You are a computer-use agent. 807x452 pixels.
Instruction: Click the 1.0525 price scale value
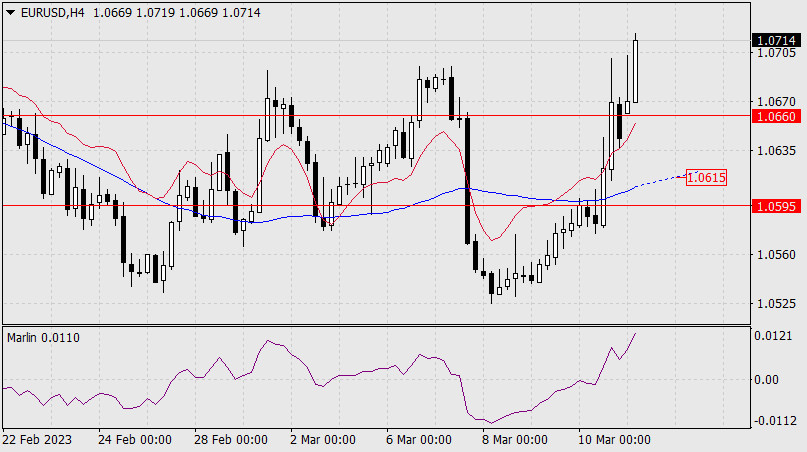(x=776, y=304)
